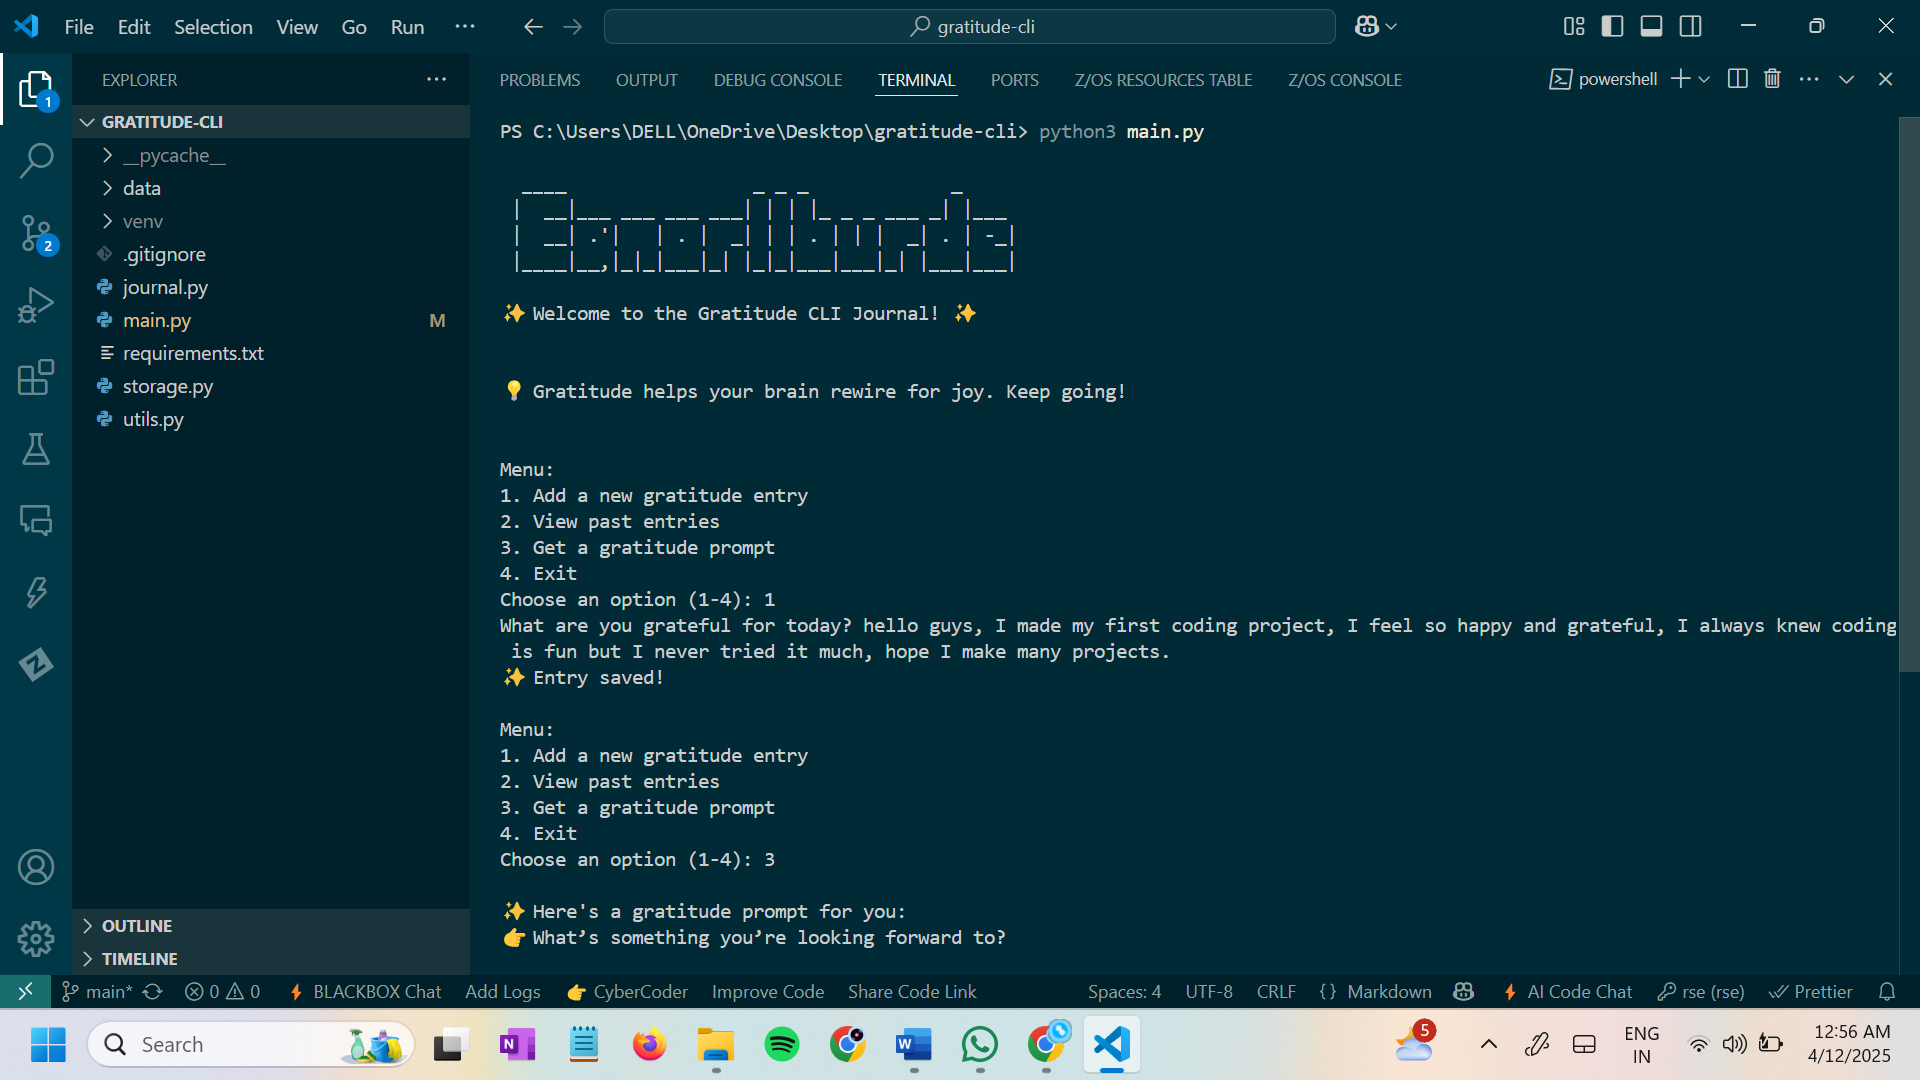Open the Extensions view
This screenshot has width=1920, height=1080.
[x=36, y=377]
